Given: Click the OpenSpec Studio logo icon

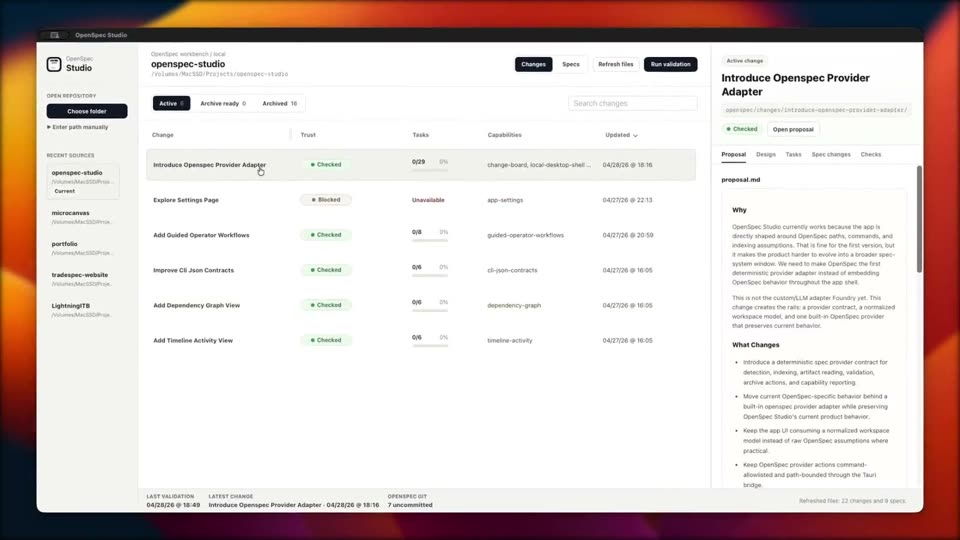Looking at the screenshot, I should coord(54,64).
